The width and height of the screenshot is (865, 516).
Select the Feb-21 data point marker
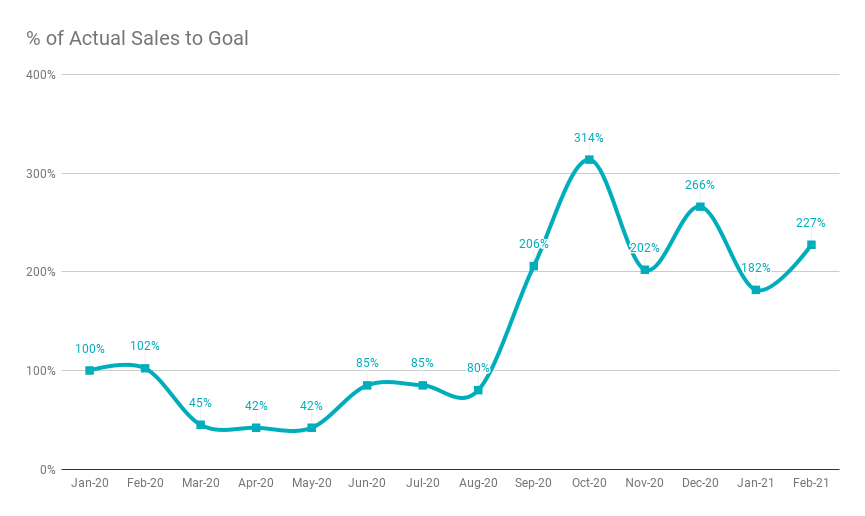click(x=811, y=245)
